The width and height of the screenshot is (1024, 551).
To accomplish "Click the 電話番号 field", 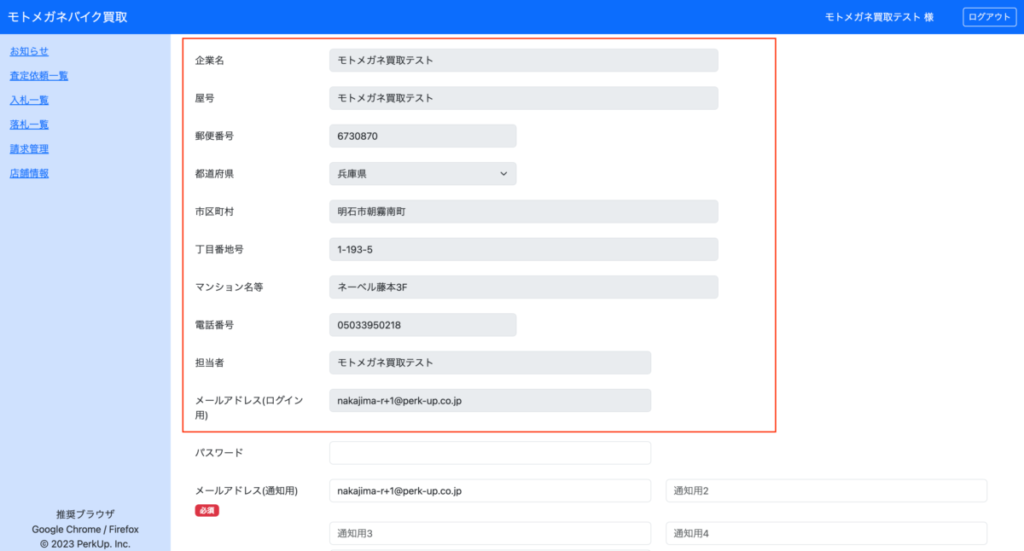I will click(x=422, y=325).
